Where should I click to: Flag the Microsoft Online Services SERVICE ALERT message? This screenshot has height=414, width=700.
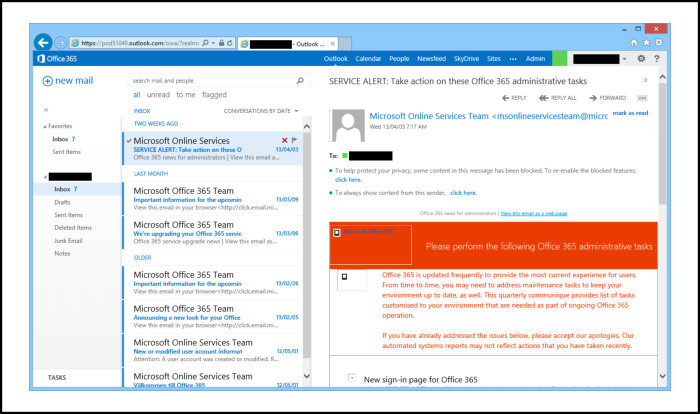(294, 140)
